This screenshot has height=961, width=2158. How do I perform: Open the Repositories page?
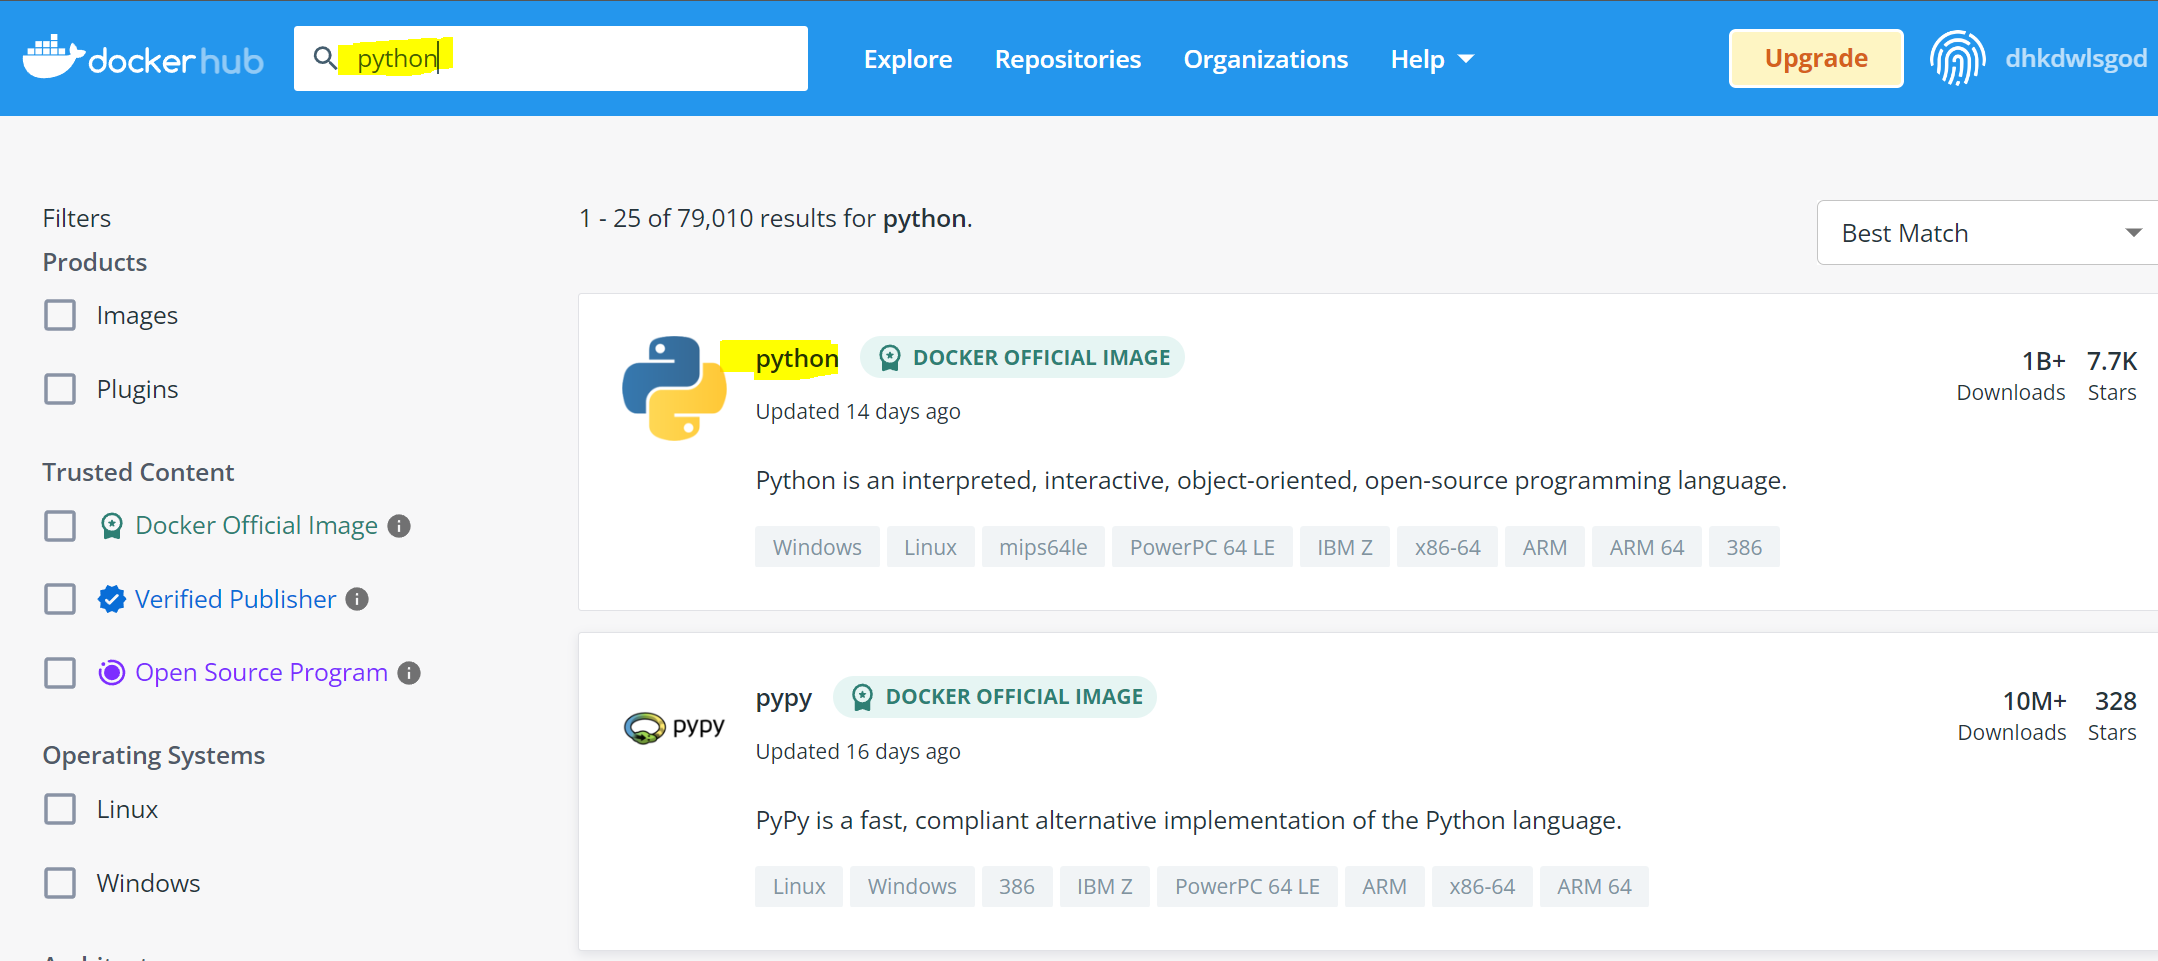1068,59
